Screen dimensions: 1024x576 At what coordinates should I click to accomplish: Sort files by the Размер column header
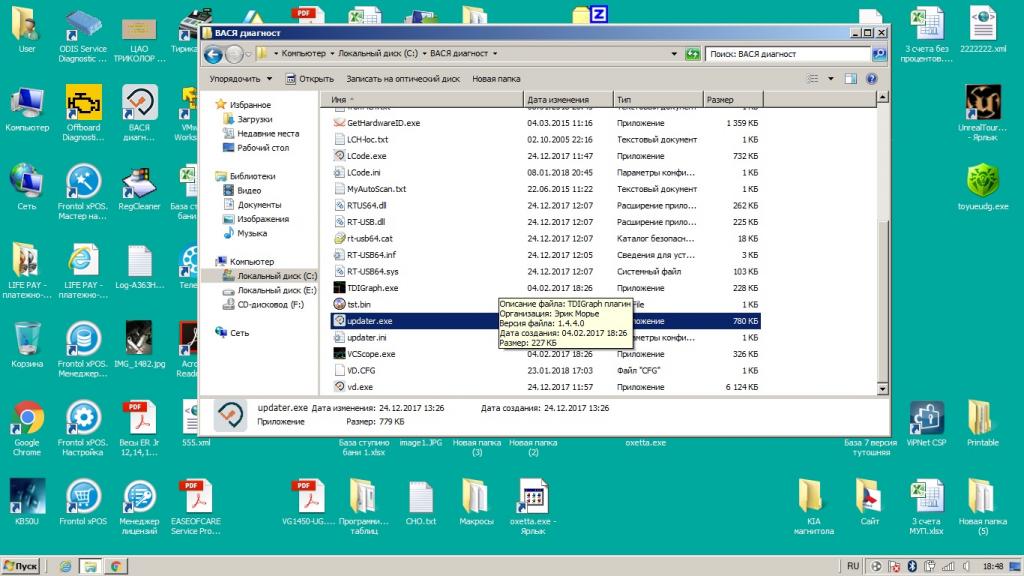click(x=733, y=99)
